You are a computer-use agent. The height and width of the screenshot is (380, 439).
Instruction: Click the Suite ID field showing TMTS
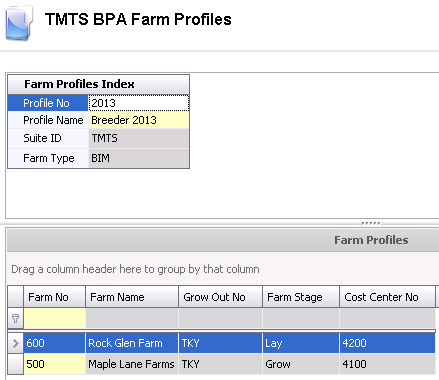click(x=139, y=138)
